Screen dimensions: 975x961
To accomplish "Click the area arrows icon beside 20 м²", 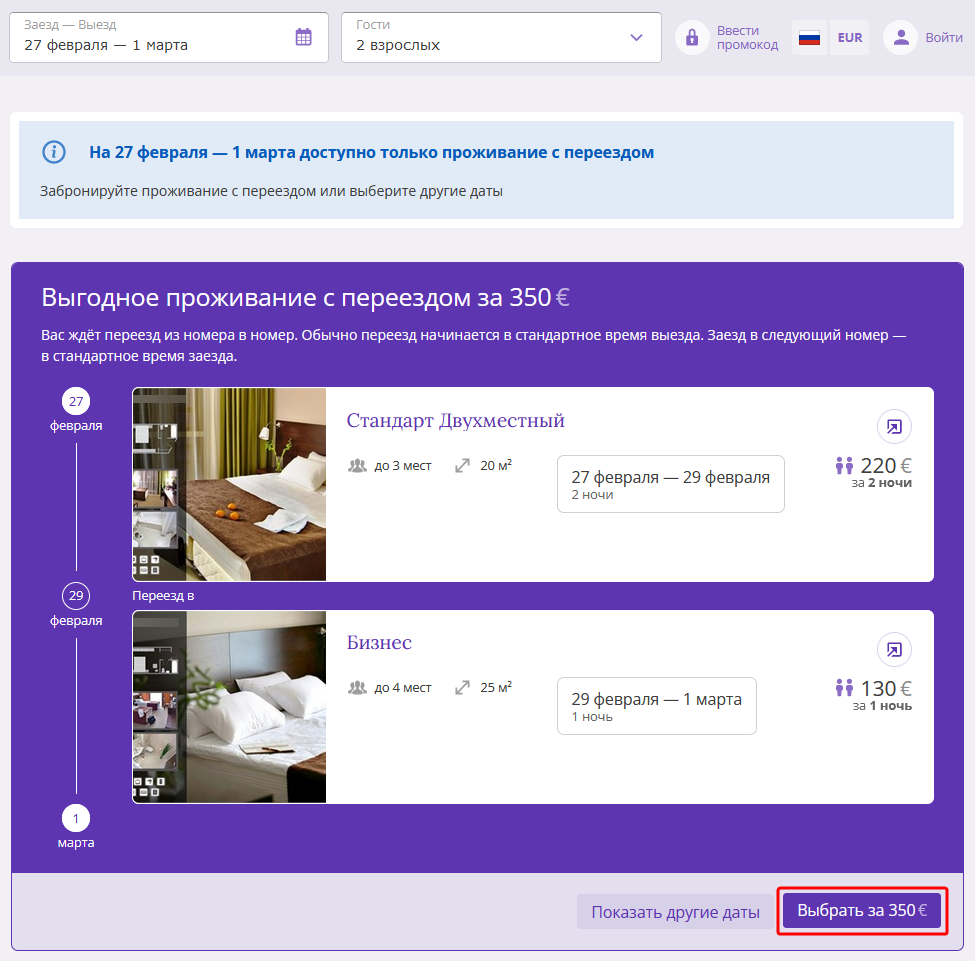I will tap(462, 465).
